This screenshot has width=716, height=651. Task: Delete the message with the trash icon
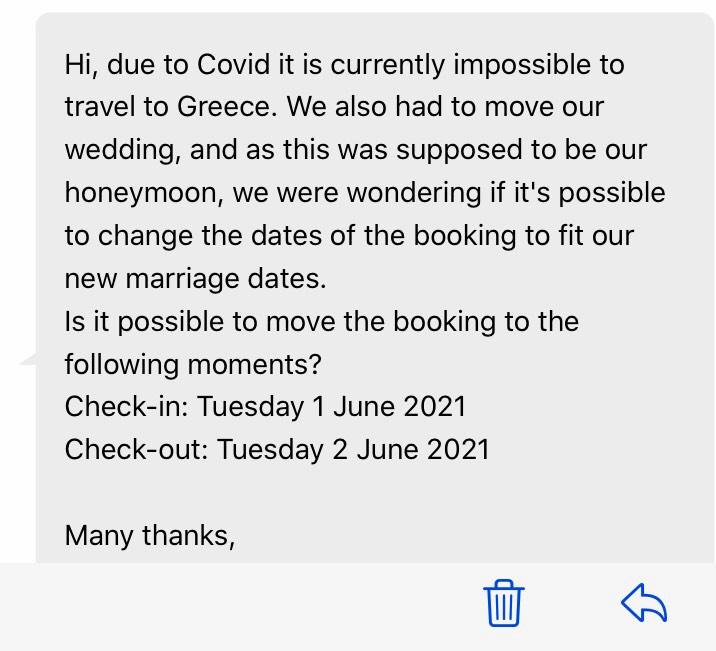coord(503,603)
